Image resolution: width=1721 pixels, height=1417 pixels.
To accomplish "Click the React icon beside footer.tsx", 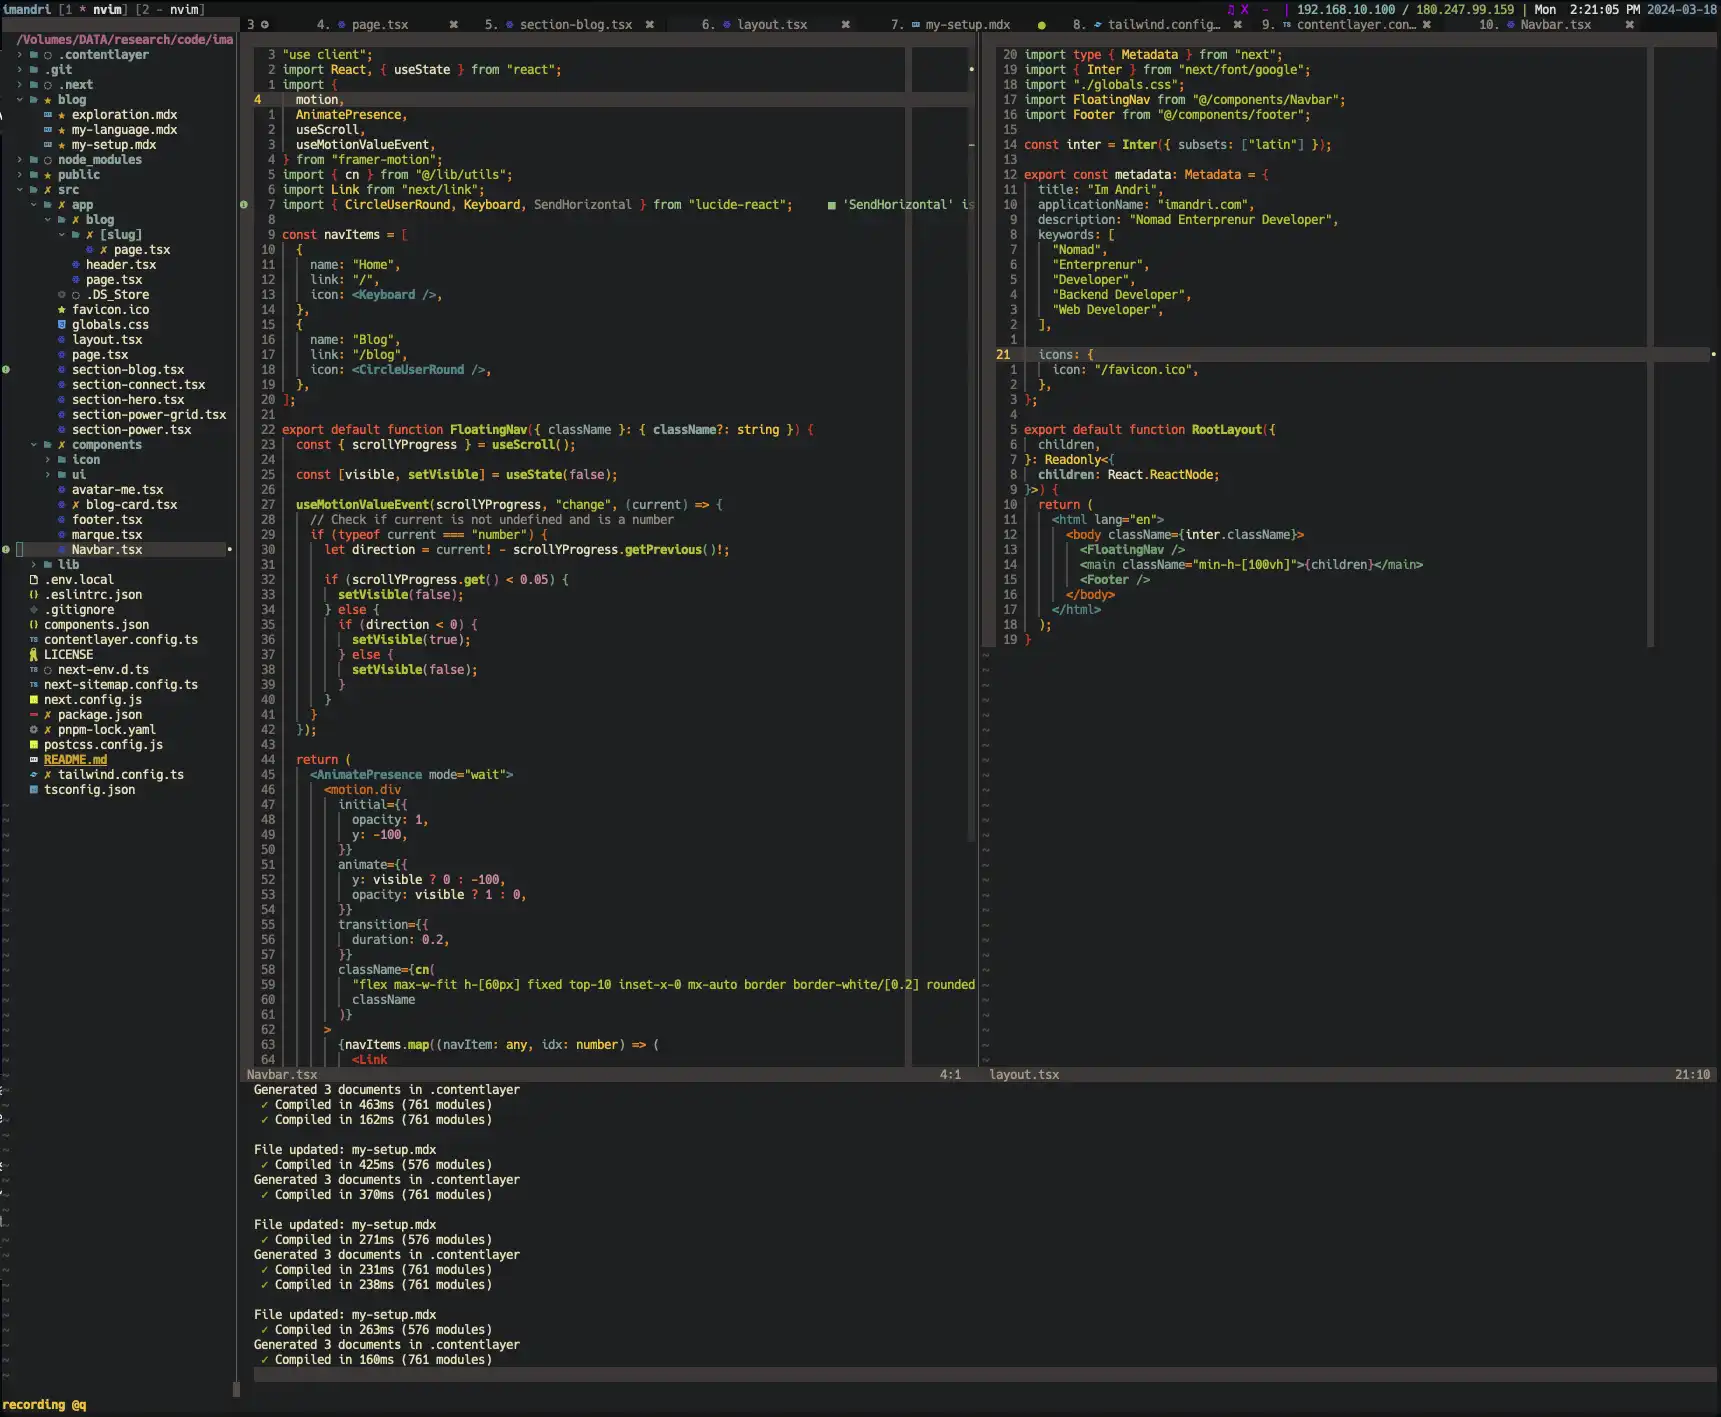I will (62, 520).
